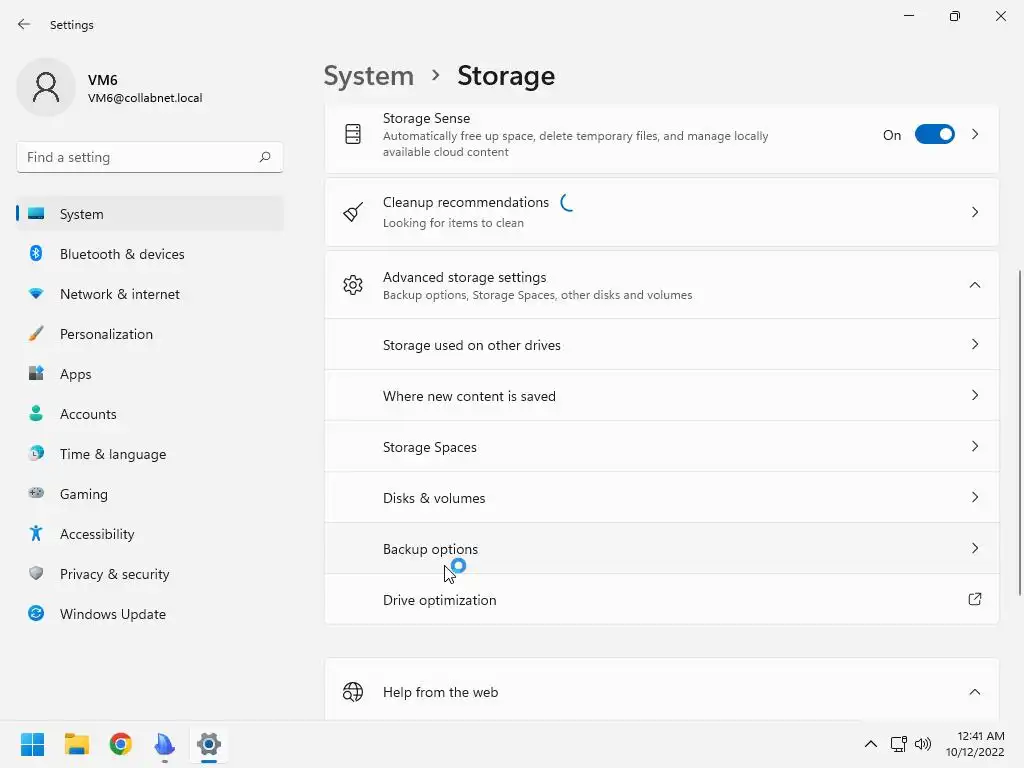Collapse the Help from the web section

point(974,692)
